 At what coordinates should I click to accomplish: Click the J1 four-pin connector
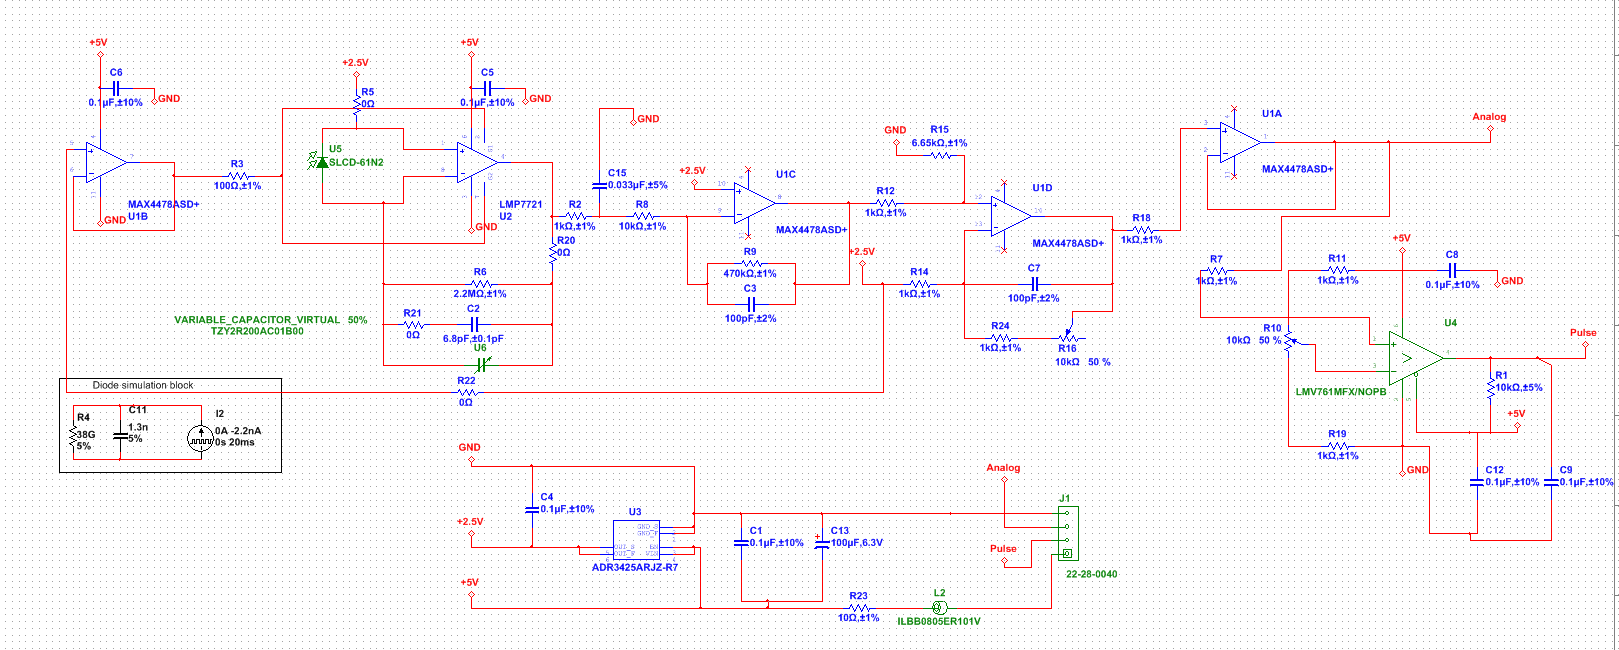tap(1067, 533)
